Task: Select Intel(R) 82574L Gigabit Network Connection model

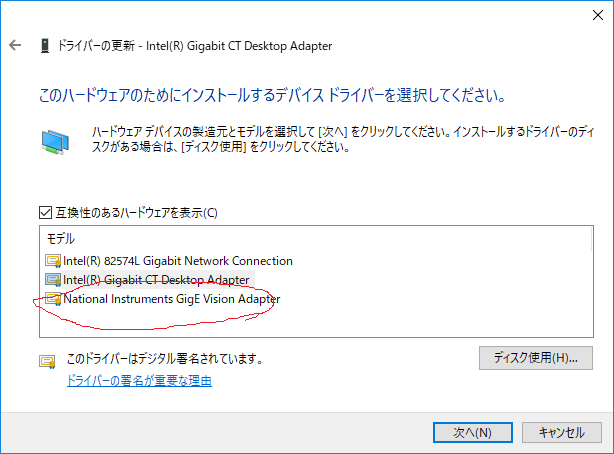Action: pyautogui.click(x=178, y=261)
